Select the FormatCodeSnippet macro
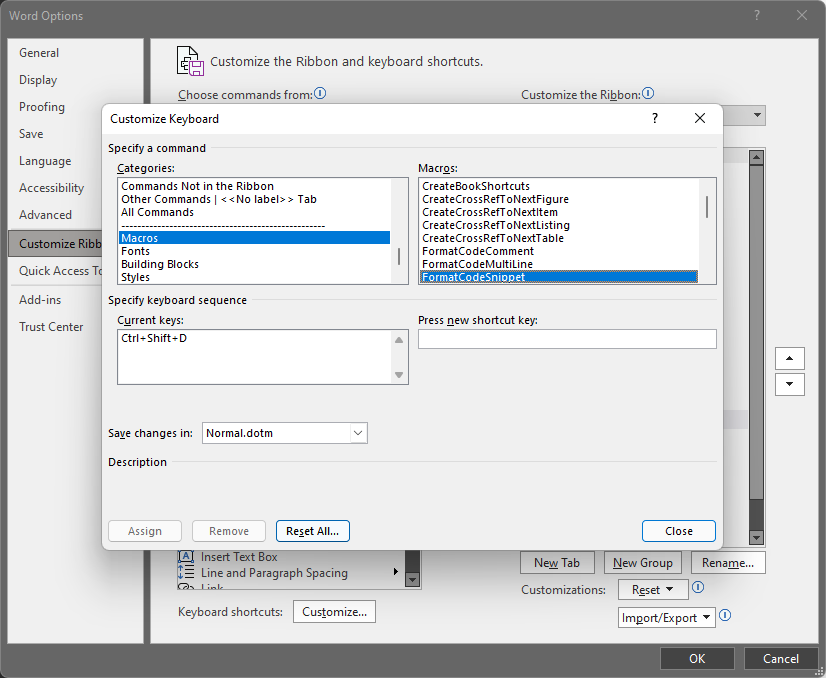This screenshot has height=678, width=826. 559,277
